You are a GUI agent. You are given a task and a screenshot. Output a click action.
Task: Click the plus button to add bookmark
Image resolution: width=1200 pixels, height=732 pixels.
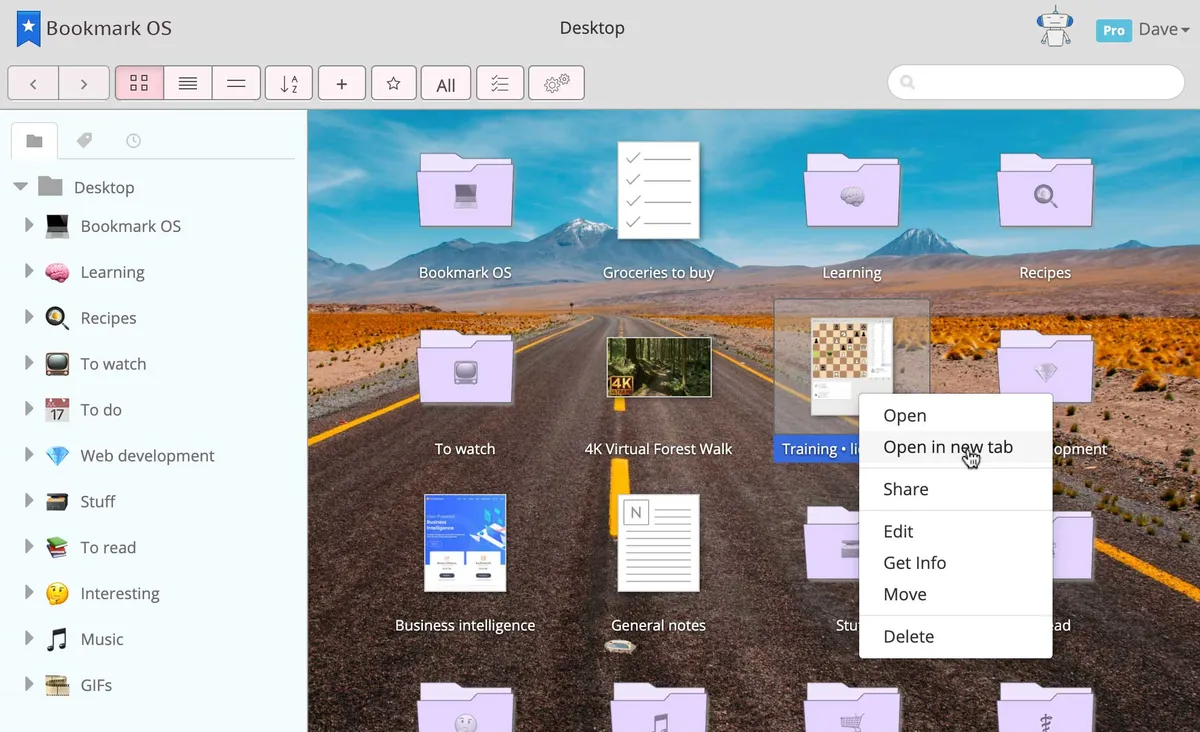(x=342, y=84)
